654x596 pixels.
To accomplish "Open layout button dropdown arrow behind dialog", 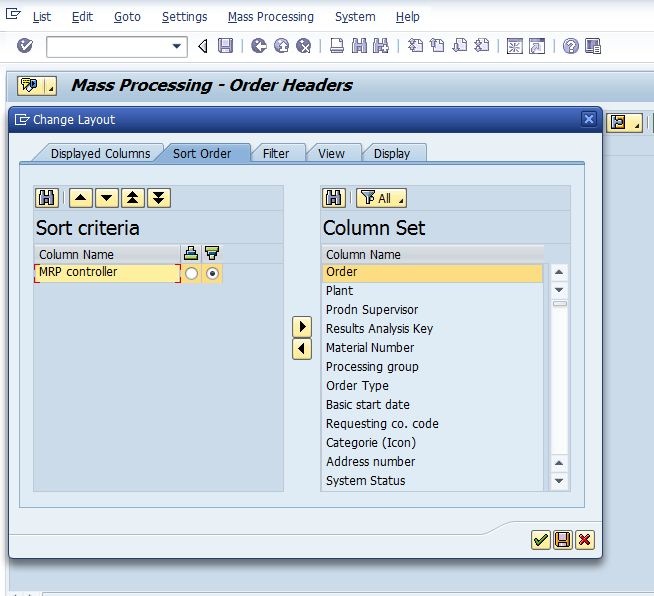I will [x=637, y=123].
